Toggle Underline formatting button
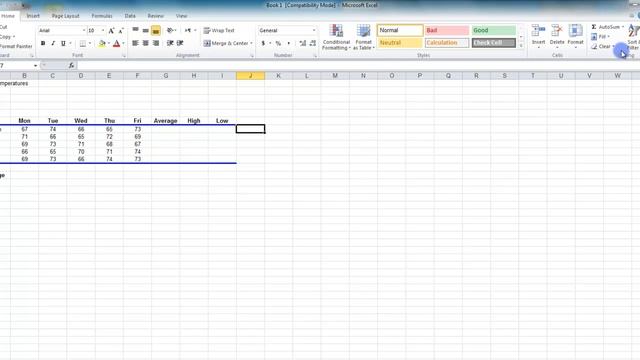This screenshot has height=360, width=640. click(x=63, y=43)
